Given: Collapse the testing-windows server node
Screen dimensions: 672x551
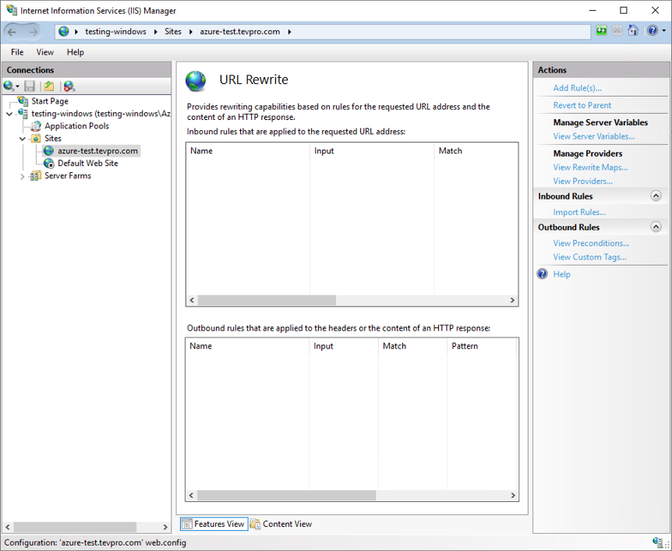Looking at the screenshot, I should click(9, 114).
